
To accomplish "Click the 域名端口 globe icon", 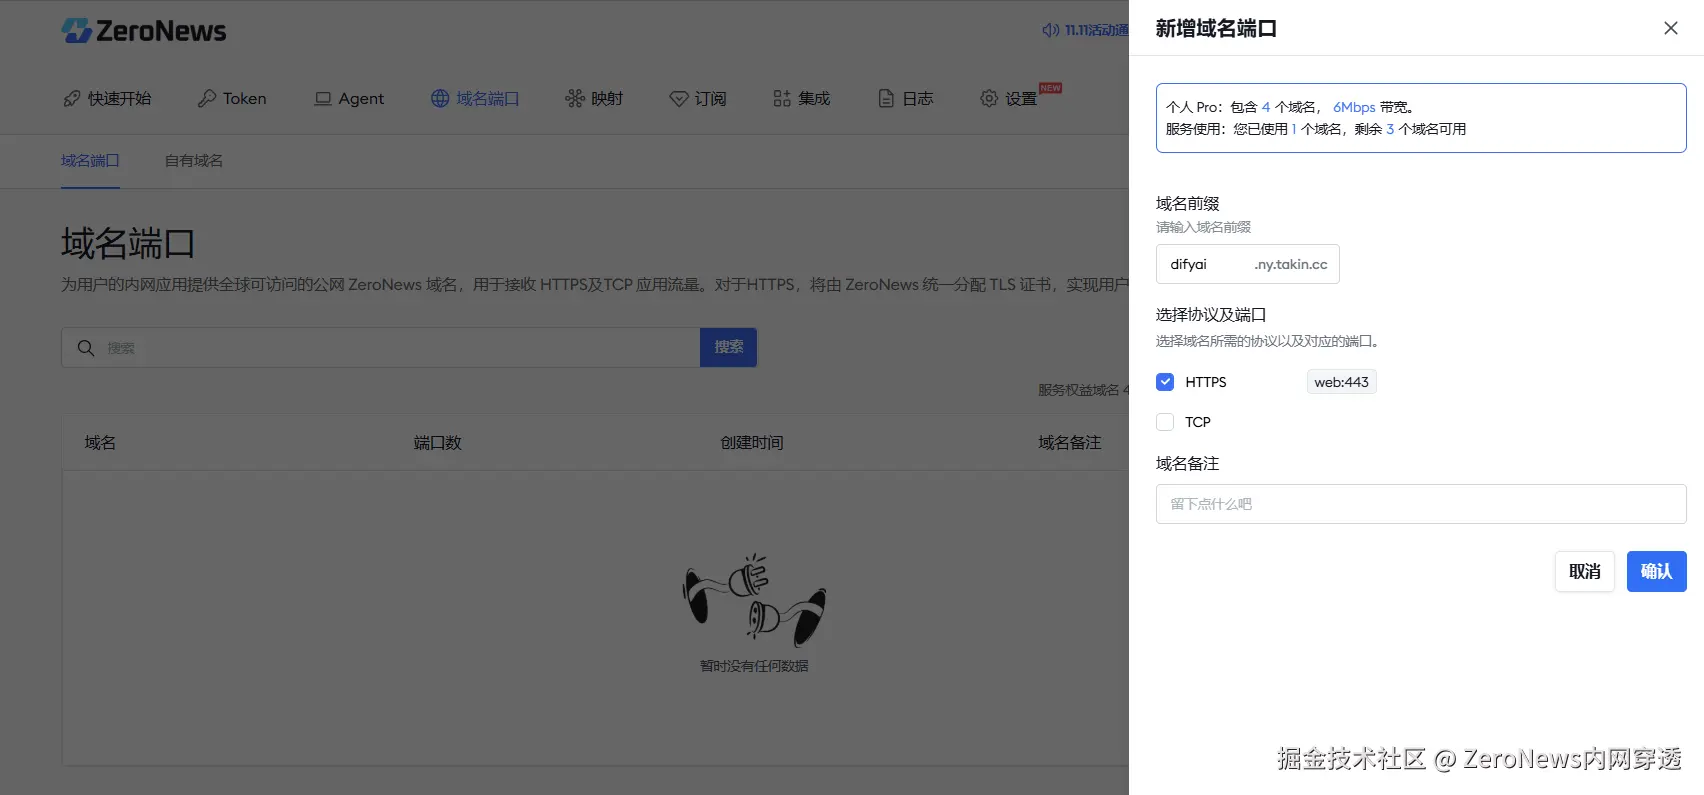I will [440, 98].
